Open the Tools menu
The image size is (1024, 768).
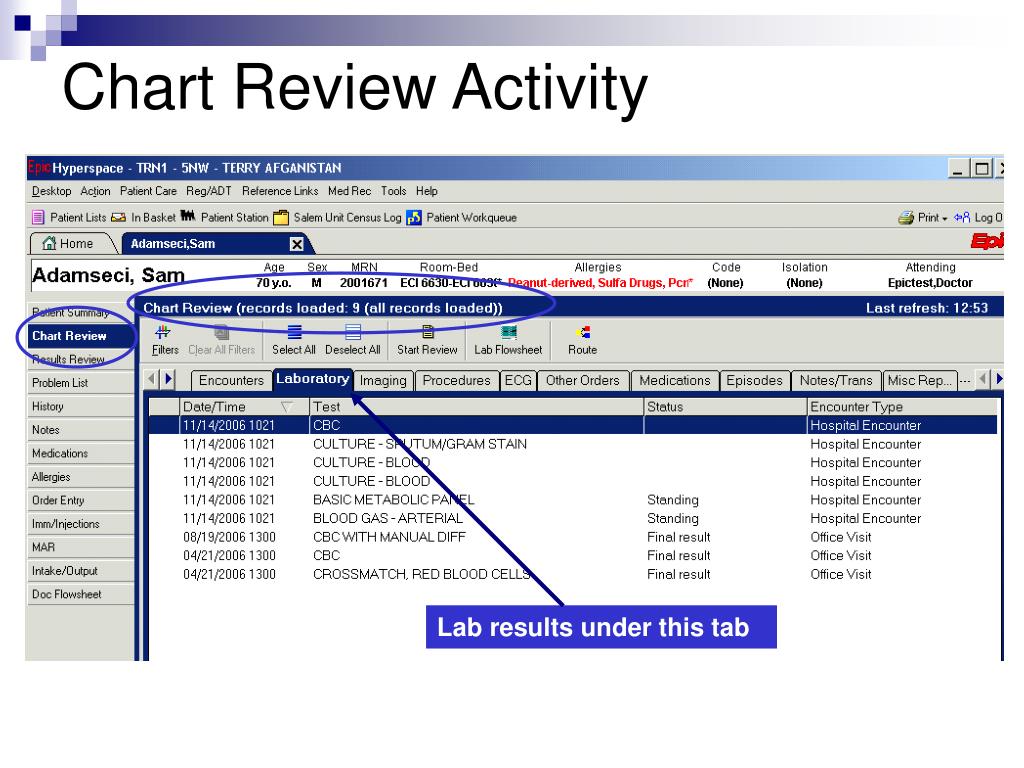coord(394,191)
